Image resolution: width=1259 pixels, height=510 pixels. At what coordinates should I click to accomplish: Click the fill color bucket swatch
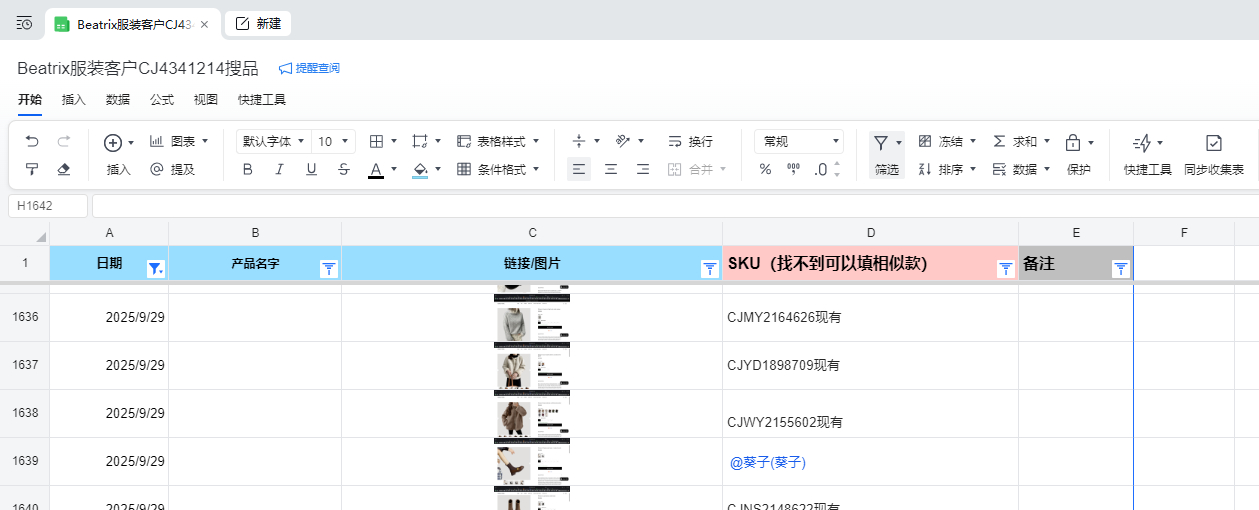(420, 170)
